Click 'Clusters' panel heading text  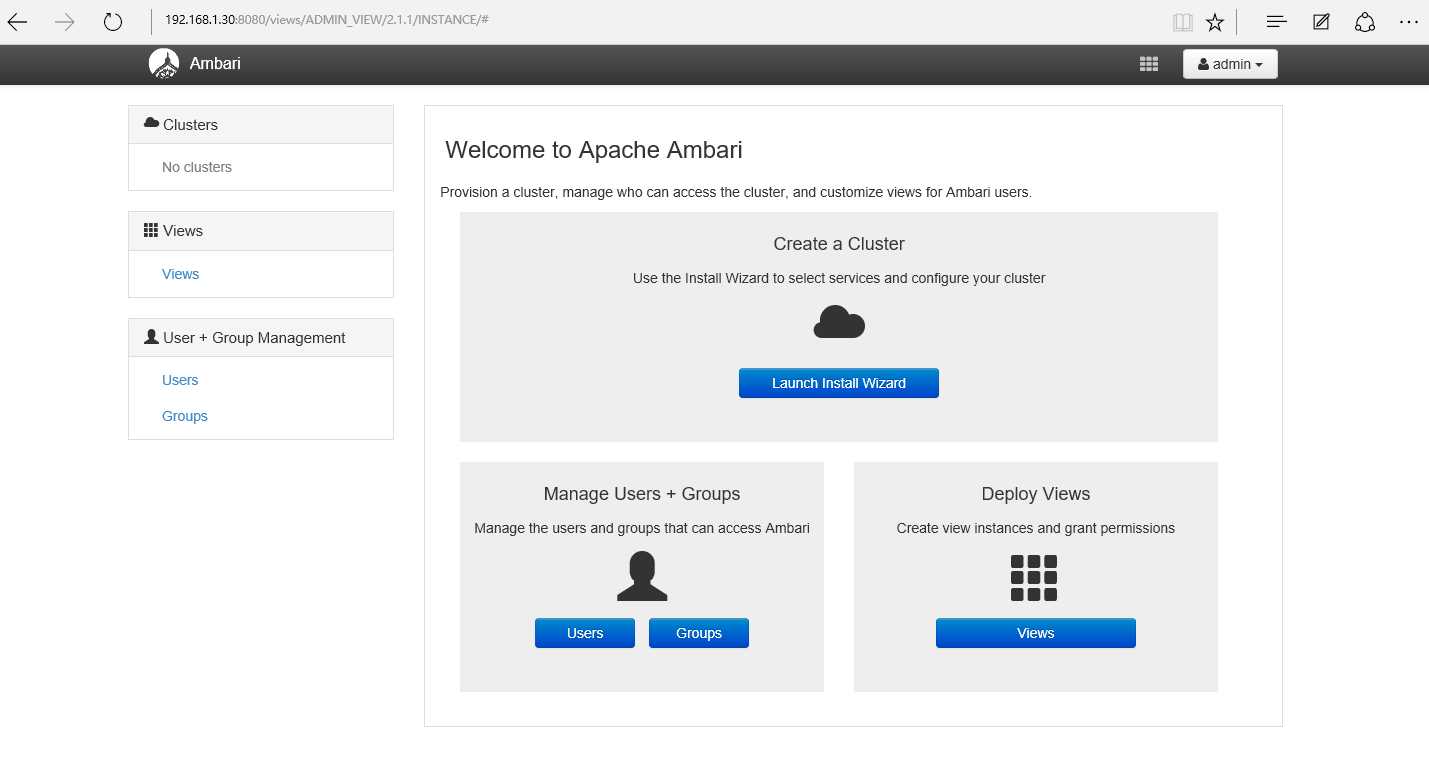[x=190, y=125]
